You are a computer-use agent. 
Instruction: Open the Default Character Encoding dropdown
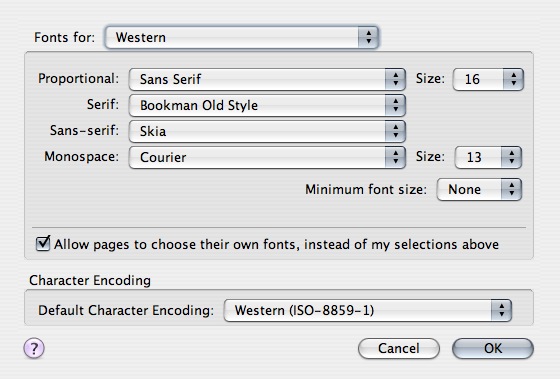tap(368, 310)
